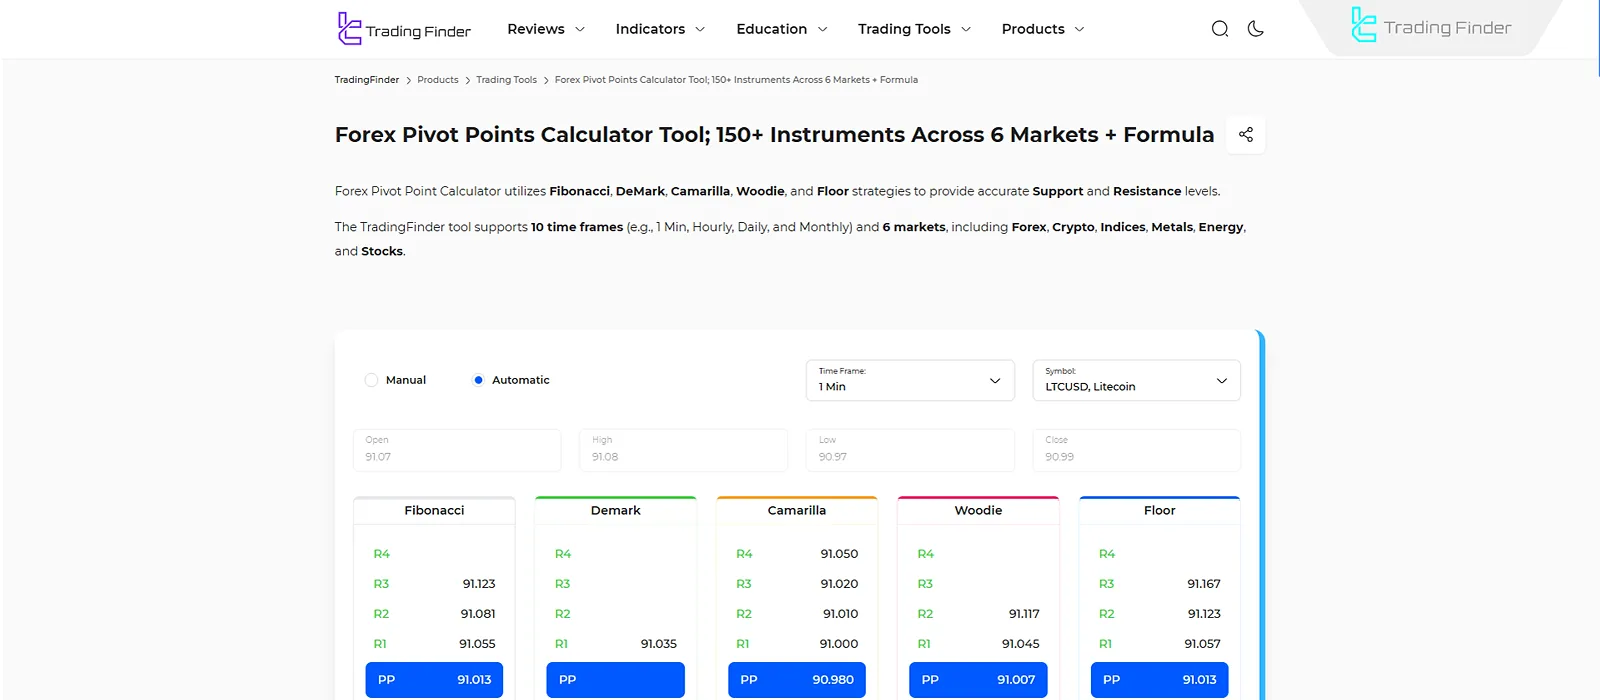The image size is (1600, 700).
Task: Click the page title heading text
Action: (x=774, y=135)
